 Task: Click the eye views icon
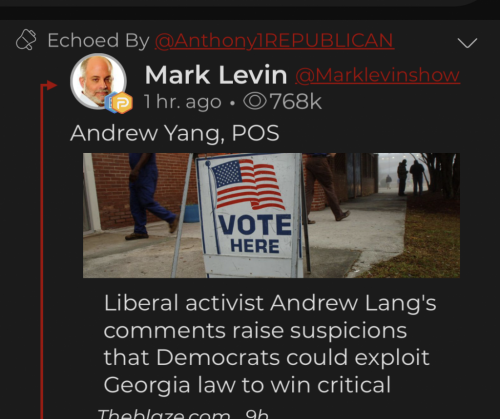coord(255,101)
